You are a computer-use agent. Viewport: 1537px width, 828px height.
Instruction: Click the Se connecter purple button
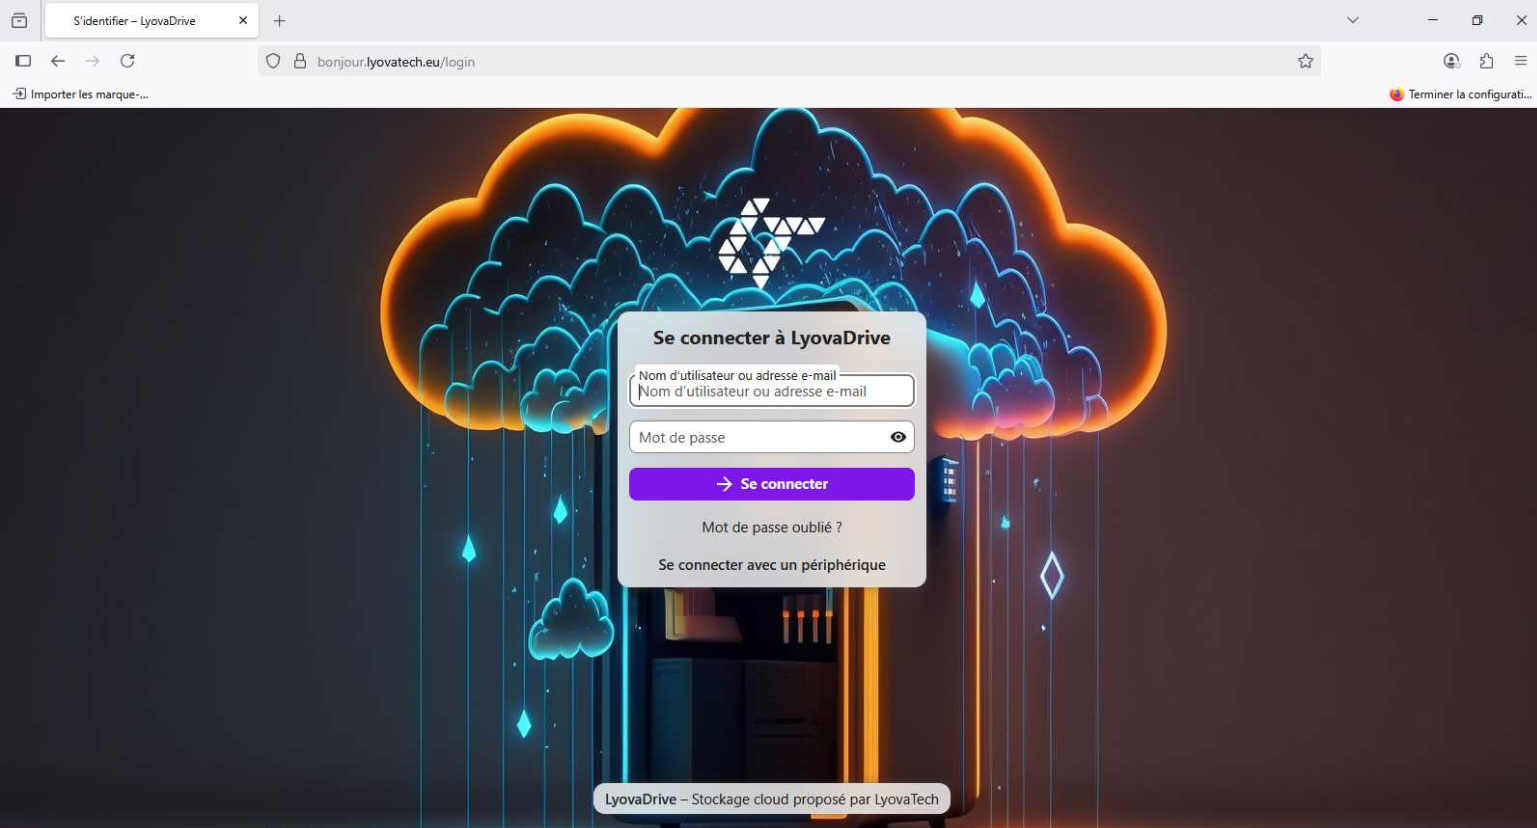click(771, 484)
